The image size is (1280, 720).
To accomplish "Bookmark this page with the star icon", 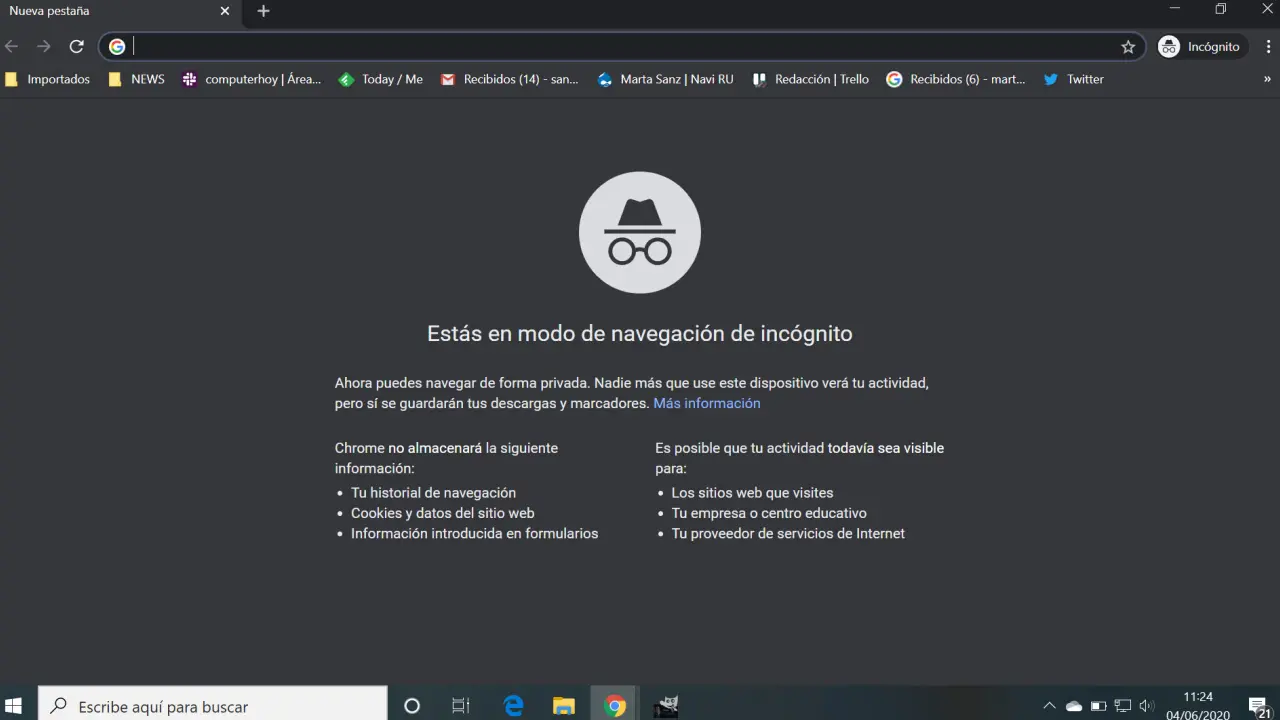I will pyautogui.click(x=1128, y=47).
